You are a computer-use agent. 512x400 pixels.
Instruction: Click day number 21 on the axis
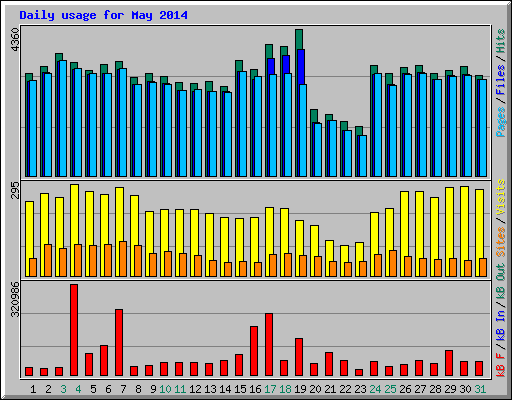click(330, 389)
